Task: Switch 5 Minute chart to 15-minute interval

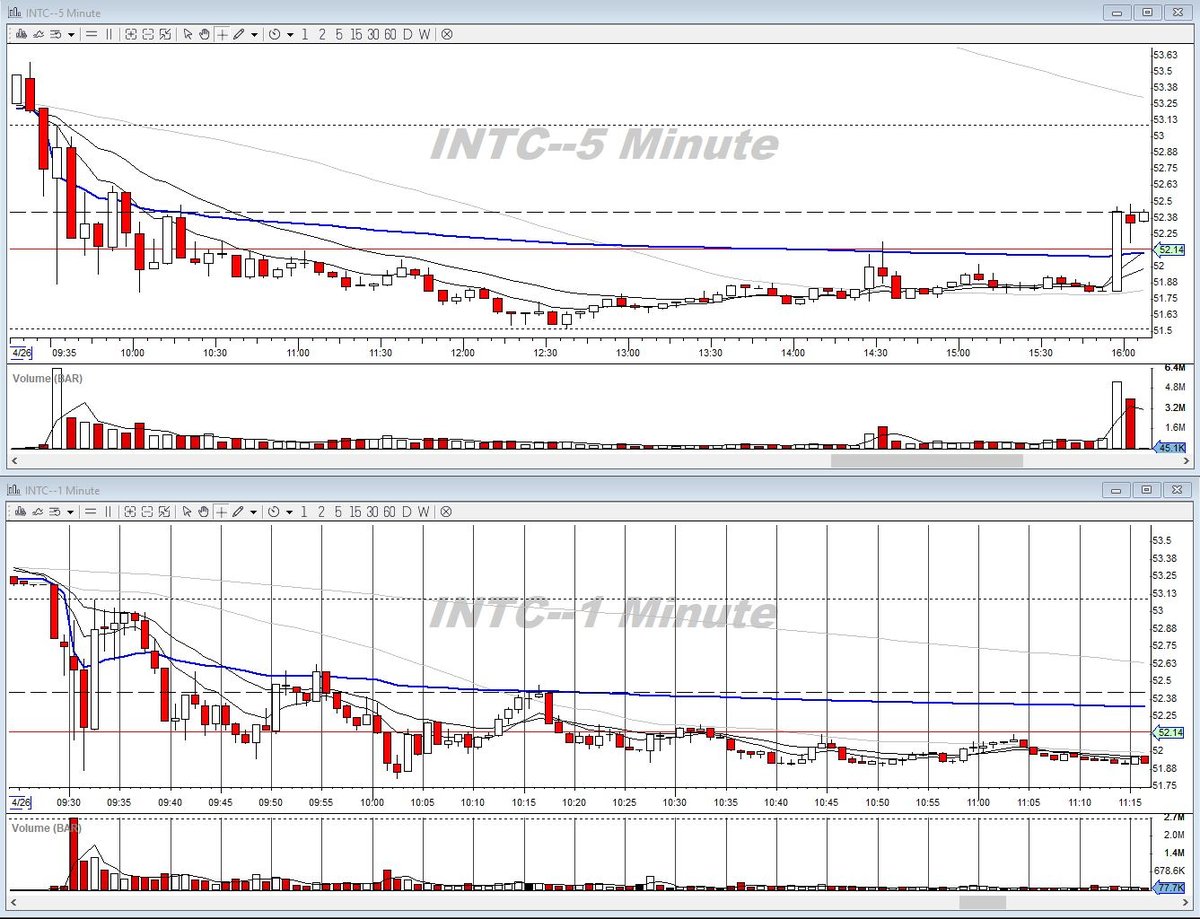Action: click(x=356, y=34)
